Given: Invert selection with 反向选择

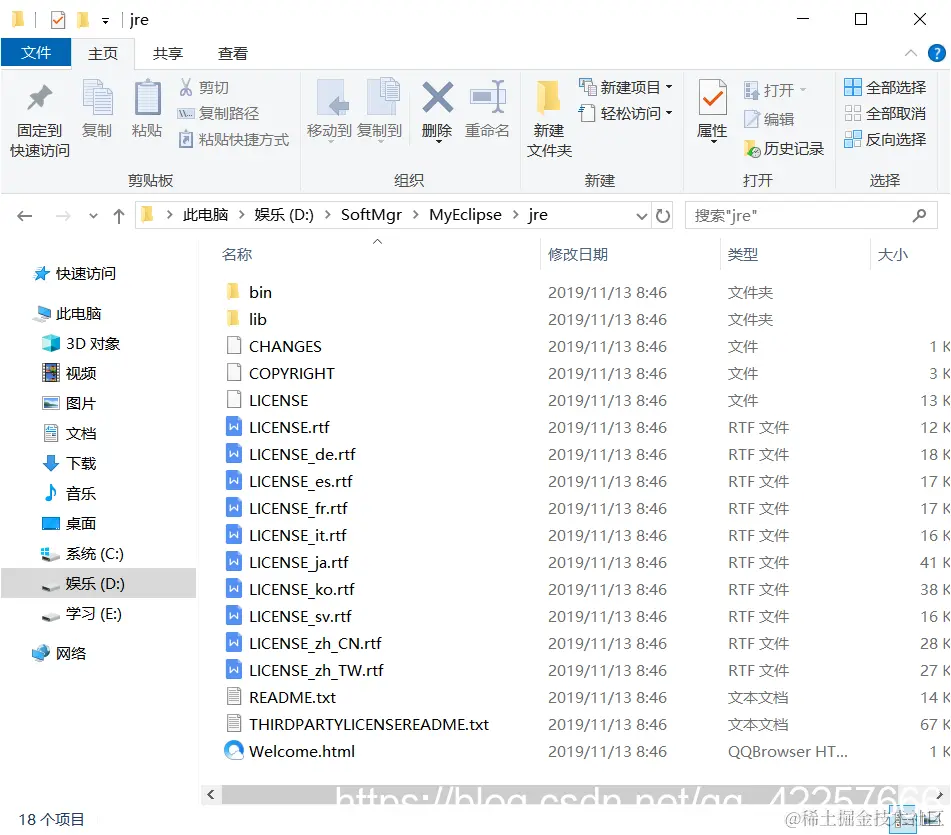Looking at the screenshot, I should (888, 138).
